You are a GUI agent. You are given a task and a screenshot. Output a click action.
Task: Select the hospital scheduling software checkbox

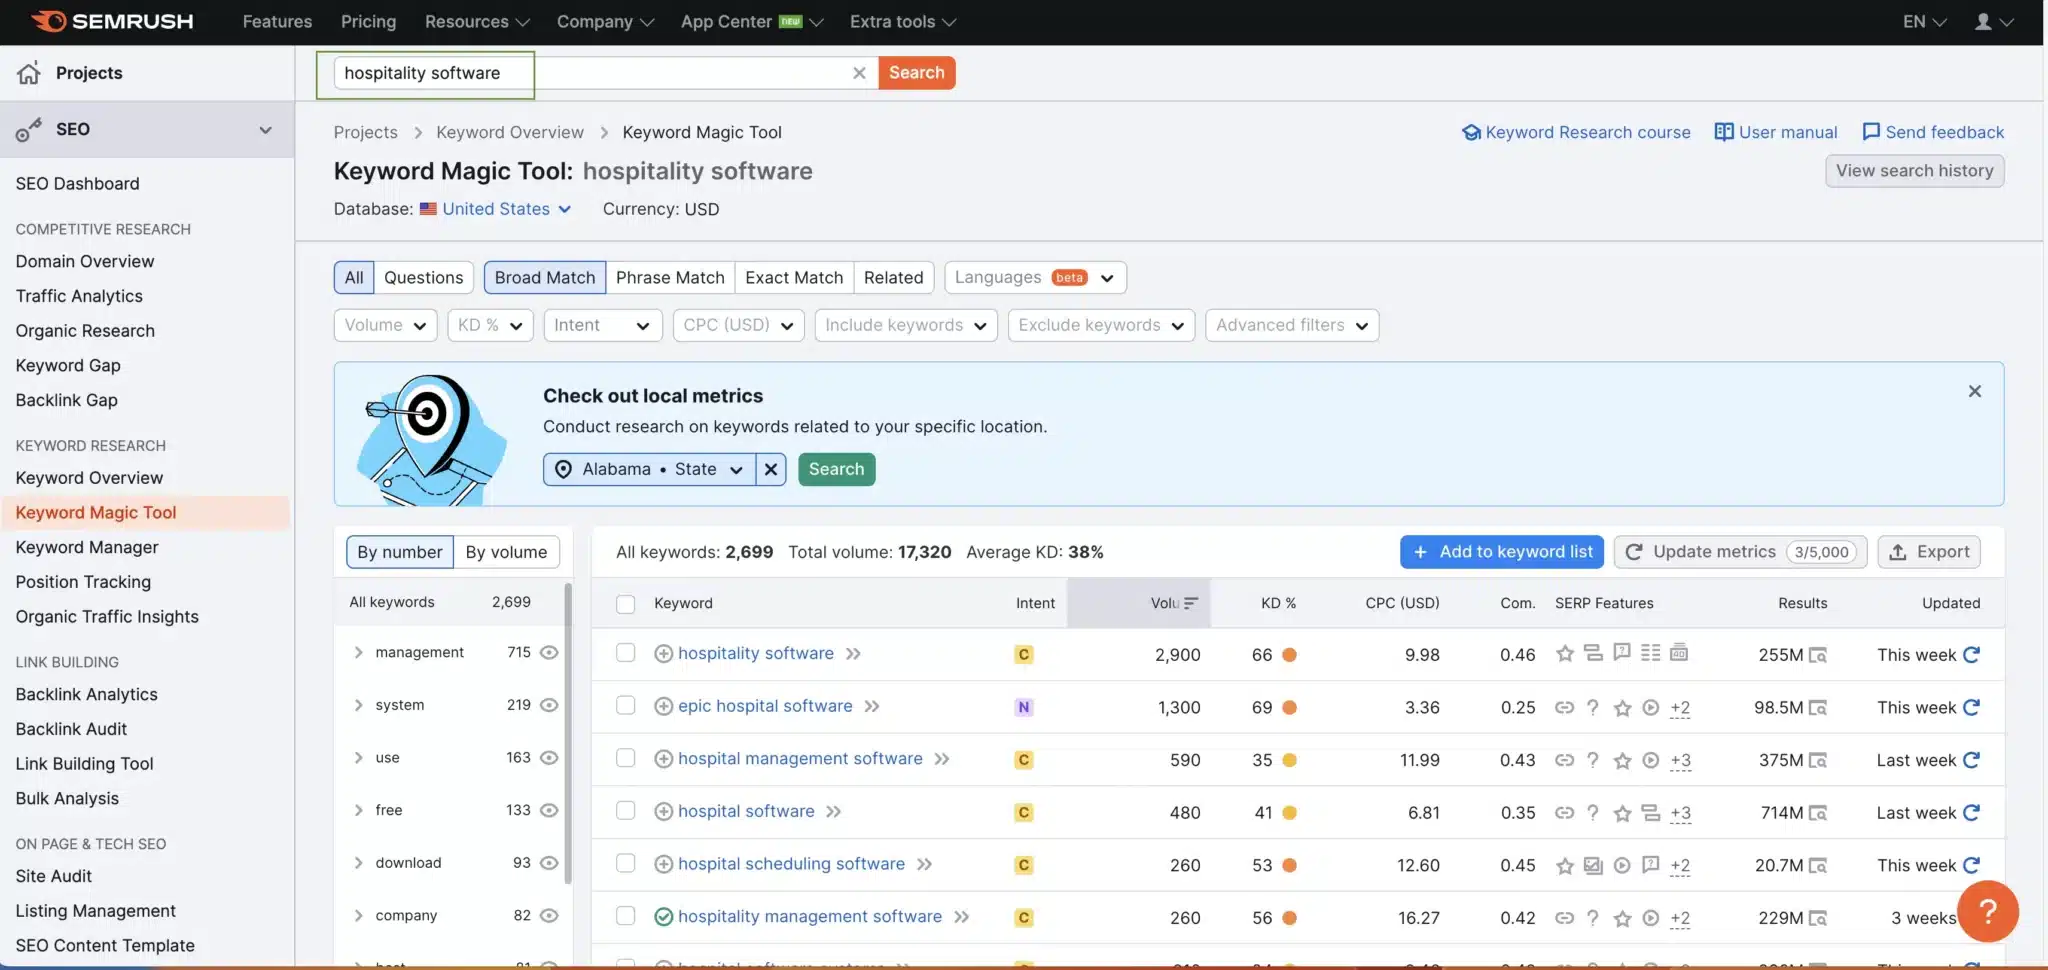pyautogui.click(x=626, y=863)
